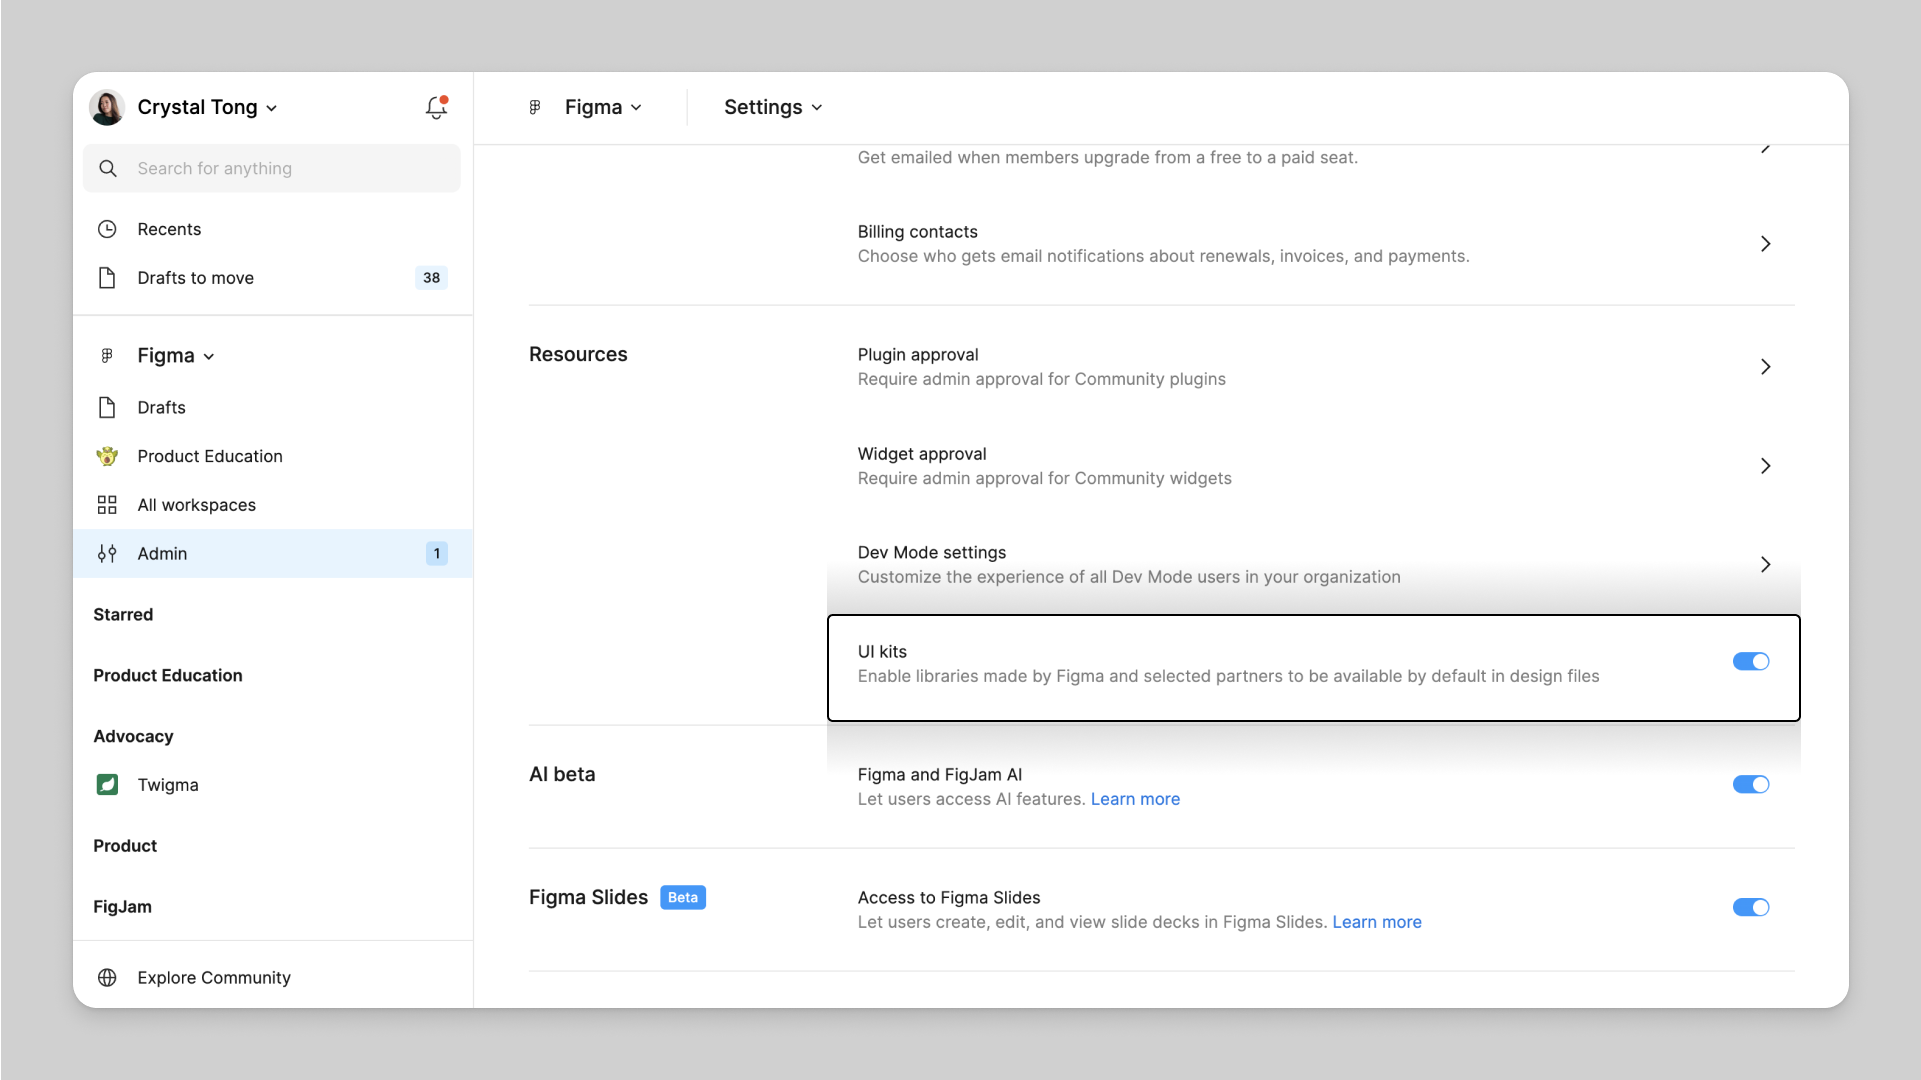Open the Settings dropdown menu
The image size is (1921, 1080).
pyautogui.click(x=773, y=107)
